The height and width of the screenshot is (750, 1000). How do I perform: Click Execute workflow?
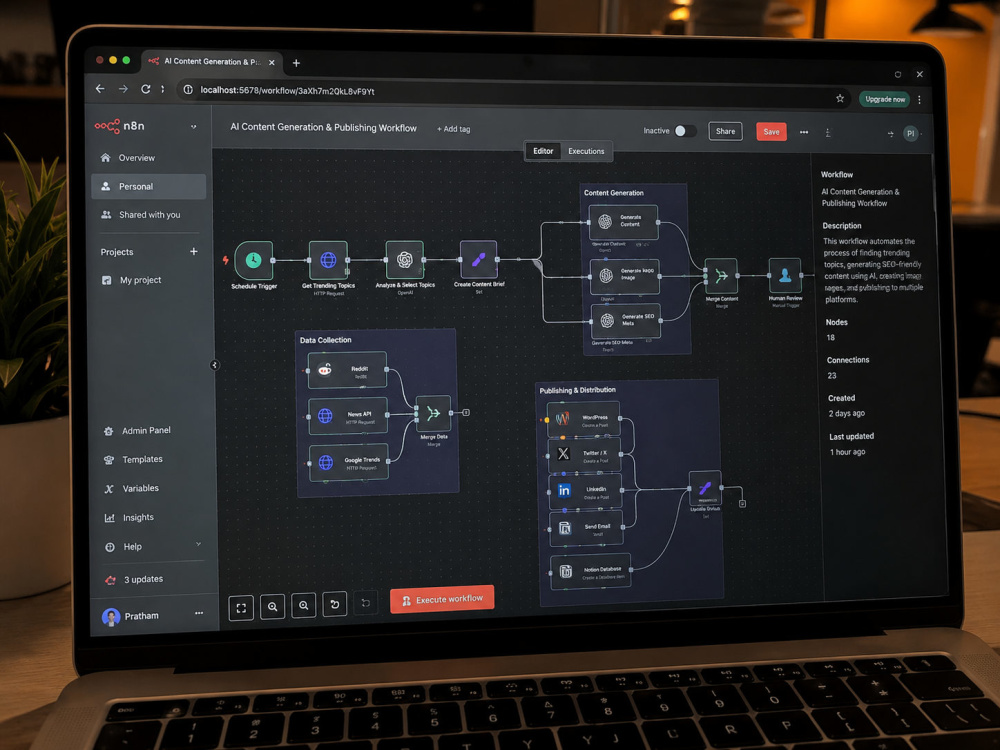click(442, 599)
